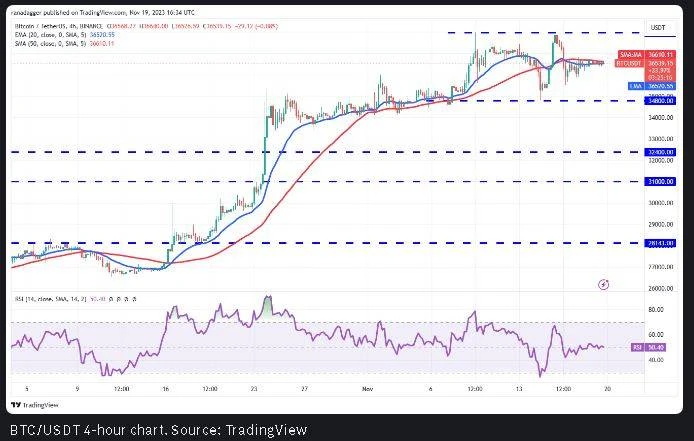Click the 30000.00 price axis tick

(x=660, y=203)
